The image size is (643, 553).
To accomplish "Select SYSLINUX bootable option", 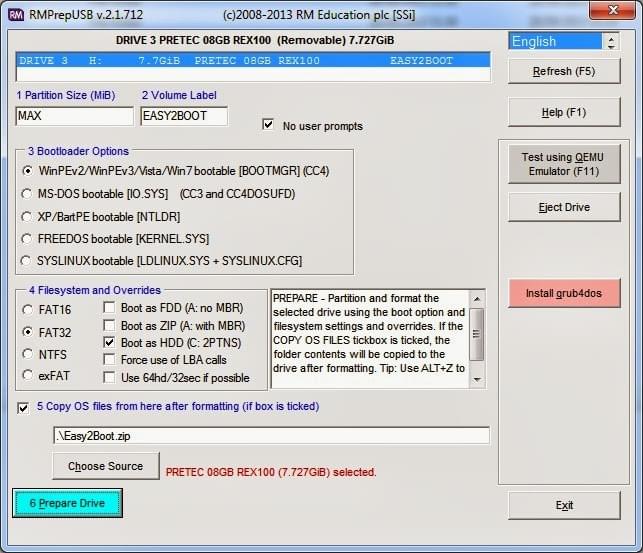I will (x=26, y=261).
